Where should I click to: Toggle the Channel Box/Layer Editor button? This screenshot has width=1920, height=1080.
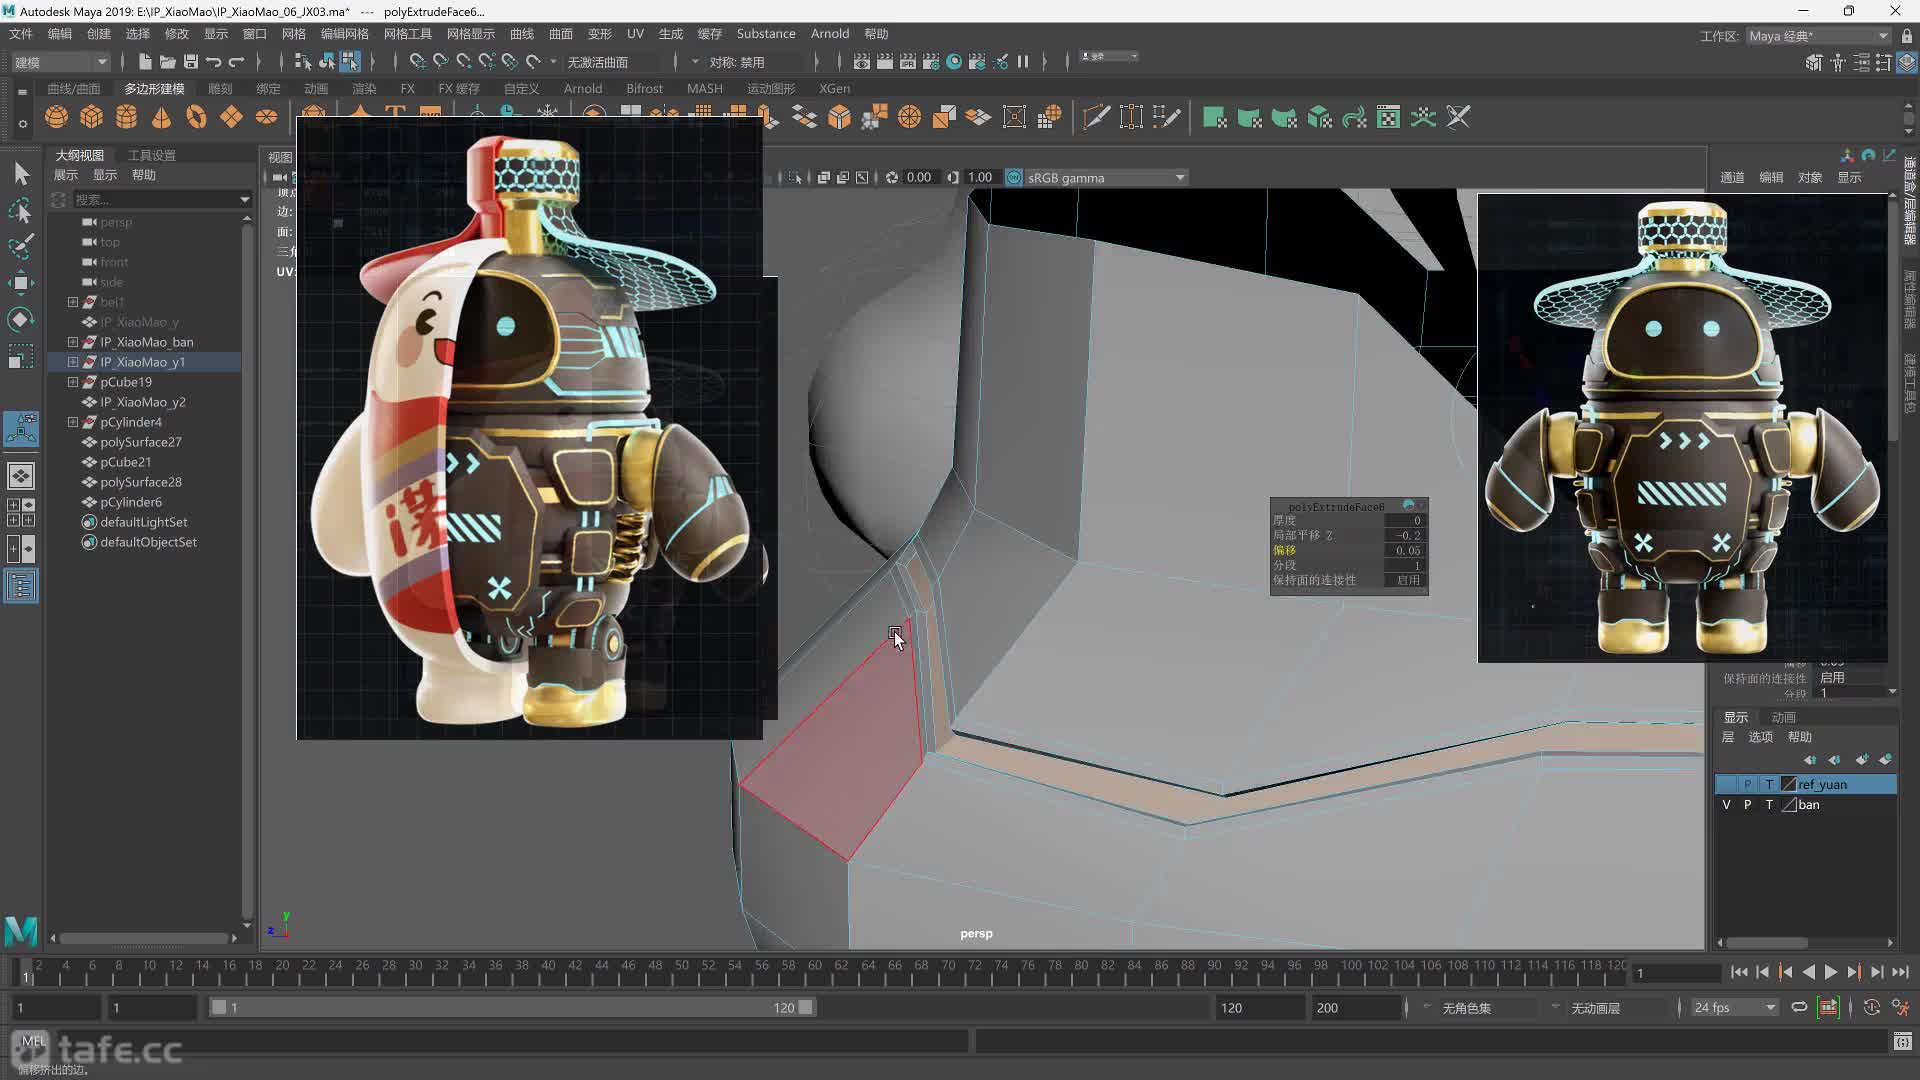[1907, 62]
